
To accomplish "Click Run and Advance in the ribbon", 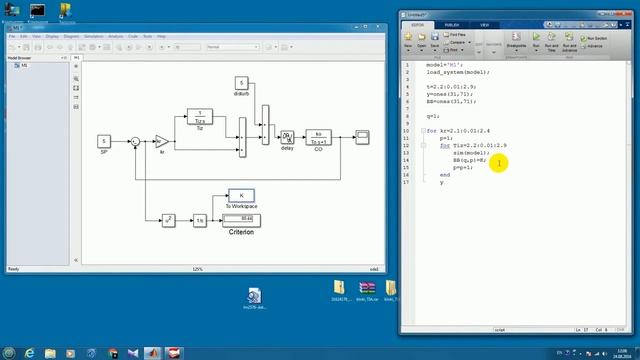I will pos(569,42).
